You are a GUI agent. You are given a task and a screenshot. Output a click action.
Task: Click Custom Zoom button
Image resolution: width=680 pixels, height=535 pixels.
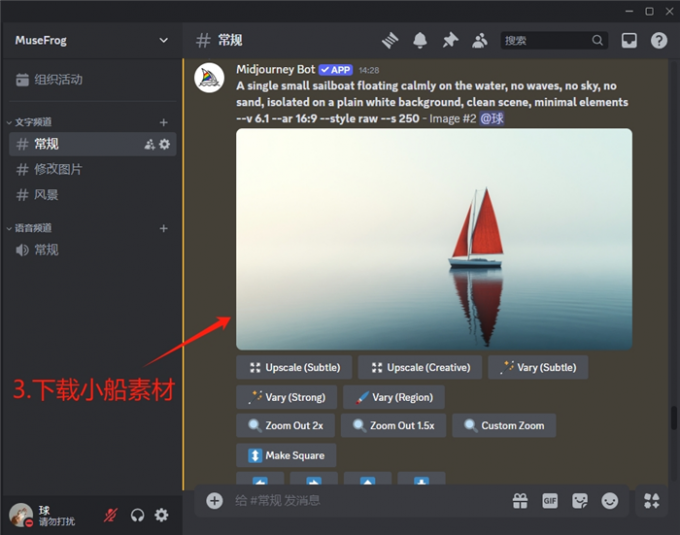click(504, 425)
